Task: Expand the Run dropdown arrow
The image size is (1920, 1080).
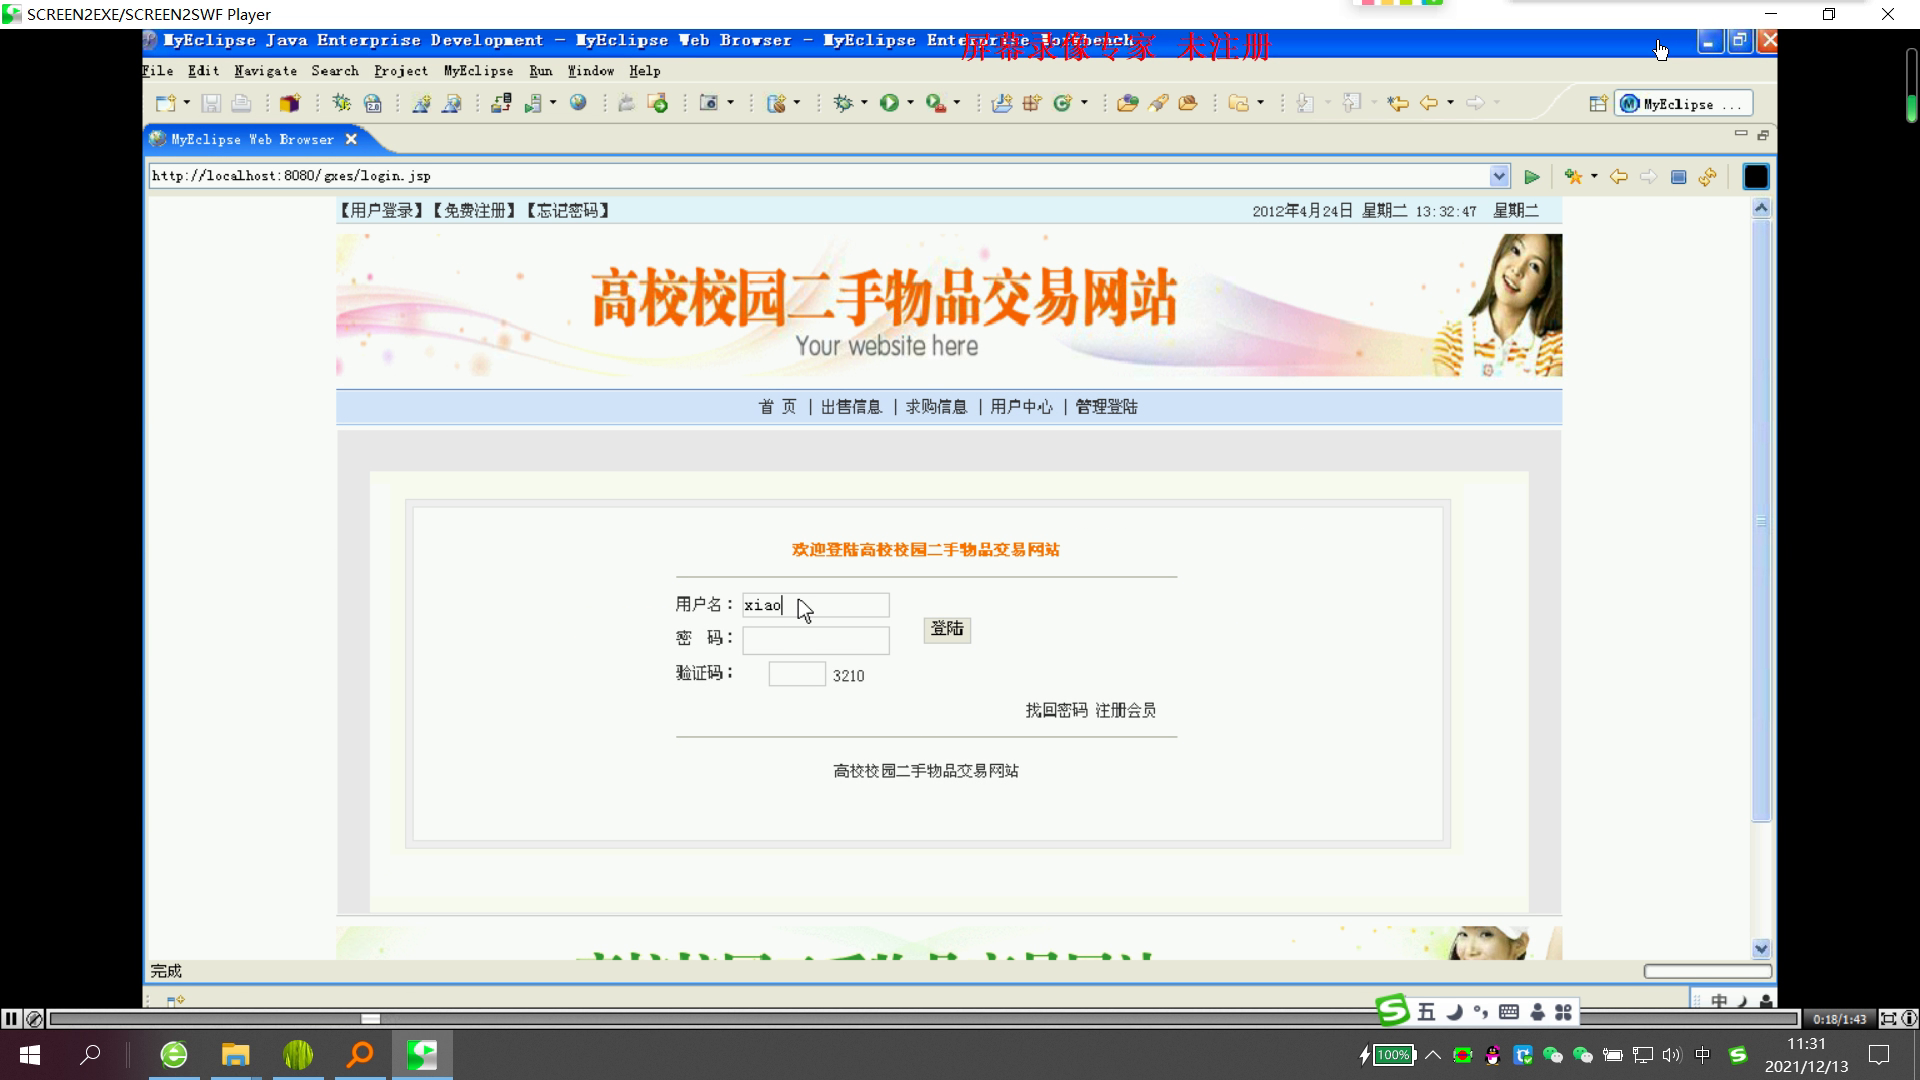Action: 910,103
